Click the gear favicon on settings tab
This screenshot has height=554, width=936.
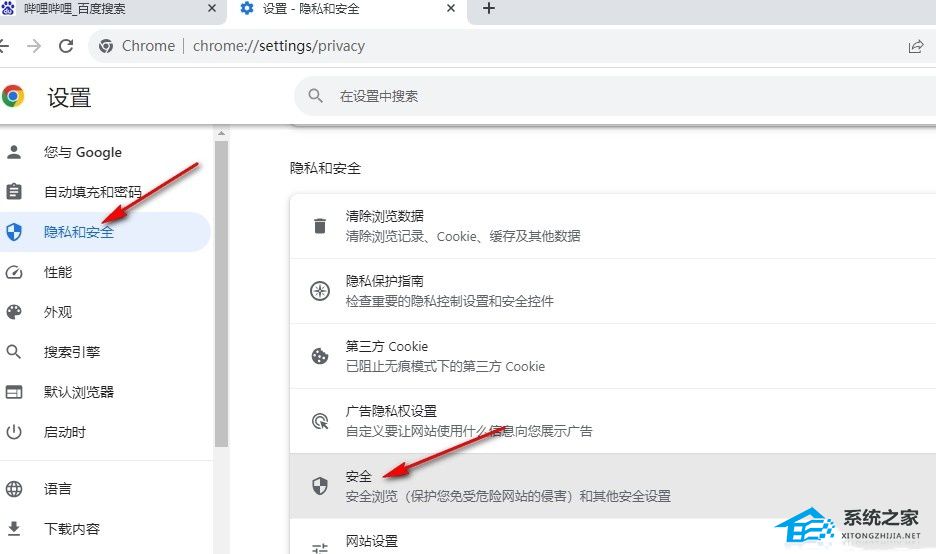click(x=247, y=8)
